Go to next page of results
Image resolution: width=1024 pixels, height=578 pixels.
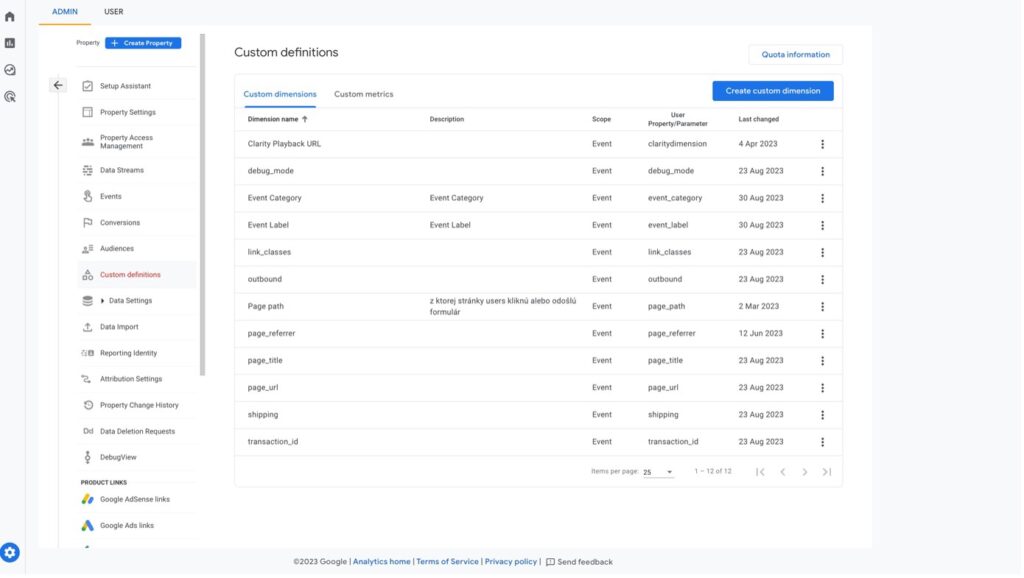(805, 472)
